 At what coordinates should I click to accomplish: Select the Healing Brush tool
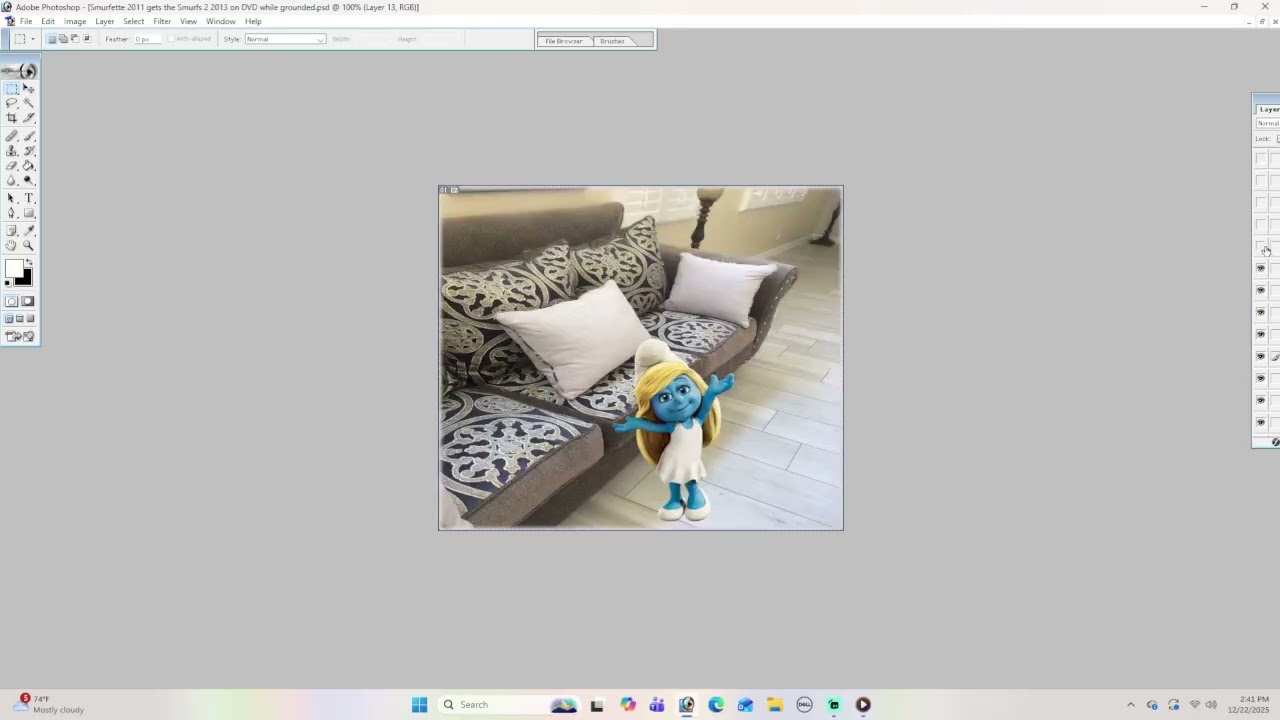coord(12,136)
